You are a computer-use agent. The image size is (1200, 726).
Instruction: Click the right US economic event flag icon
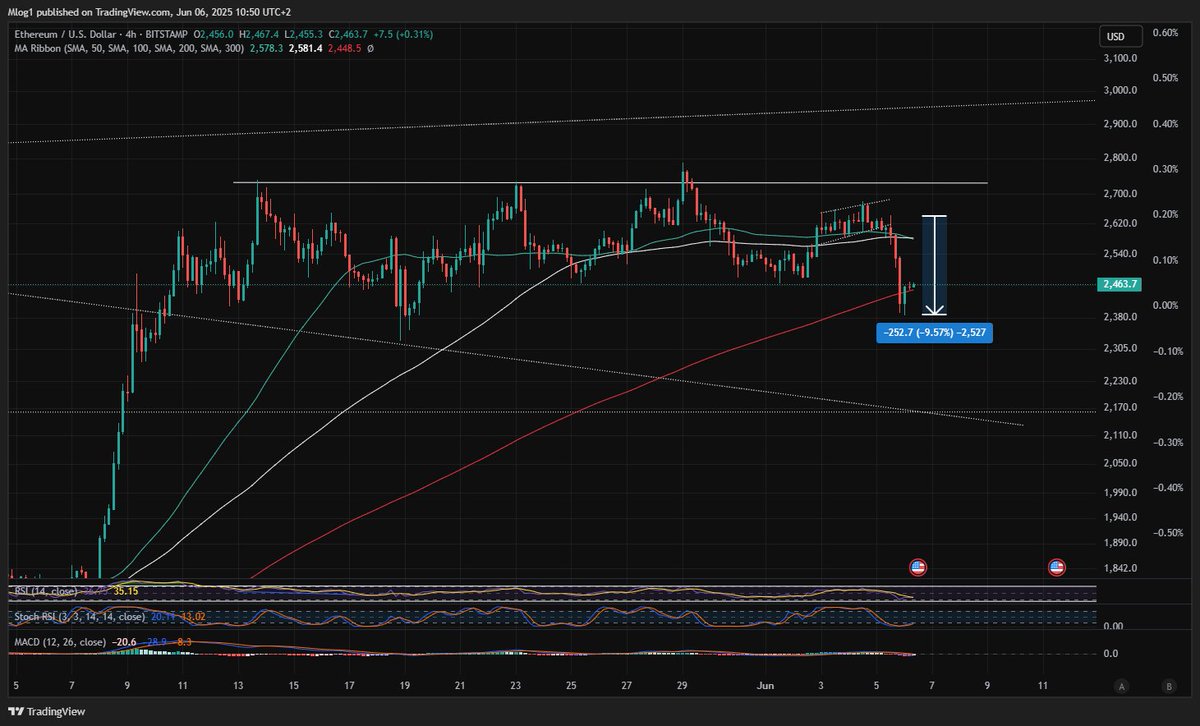point(1056,568)
